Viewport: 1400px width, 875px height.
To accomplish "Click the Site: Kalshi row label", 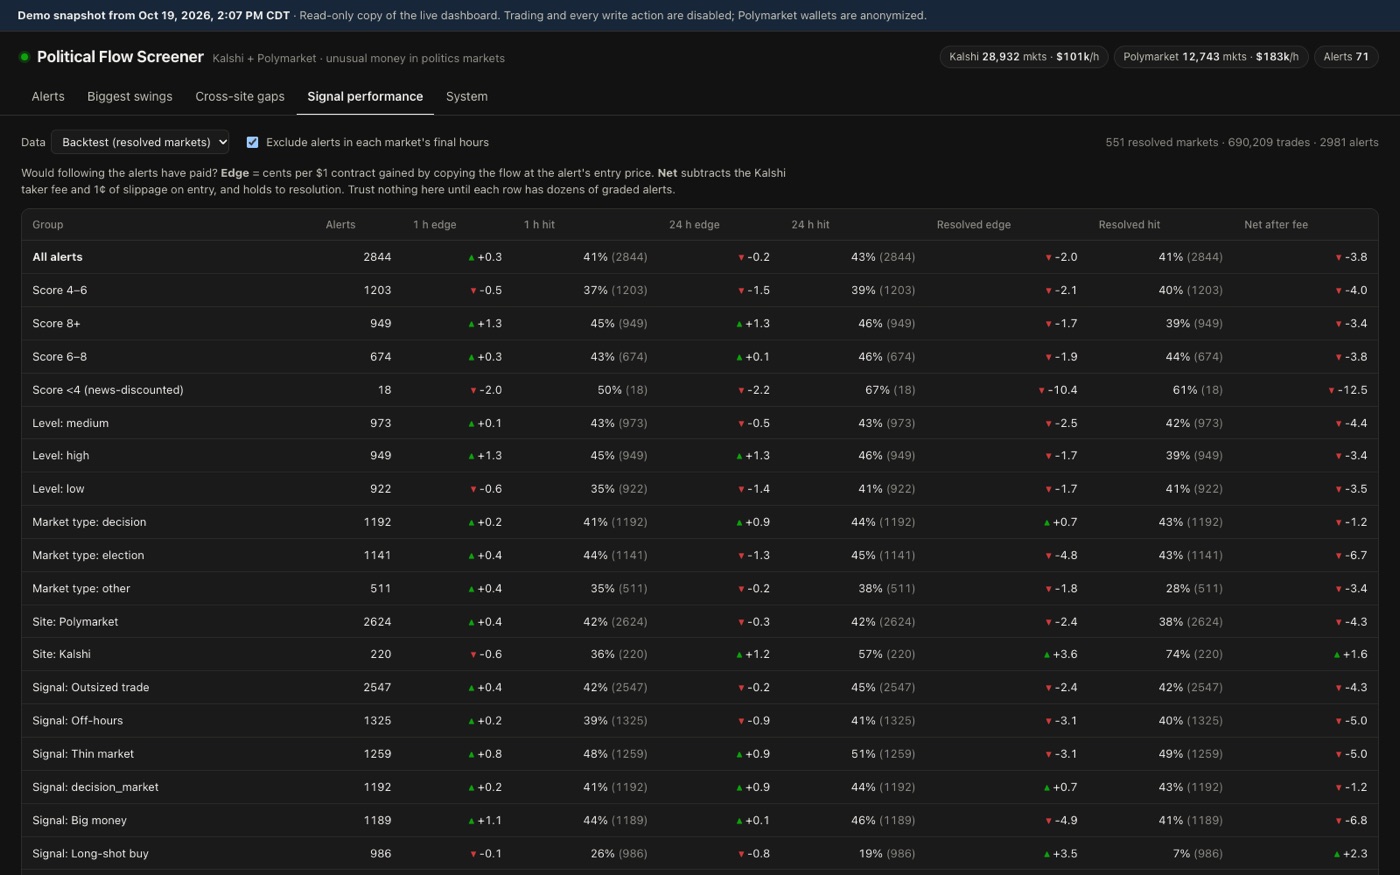I will click(61, 654).
